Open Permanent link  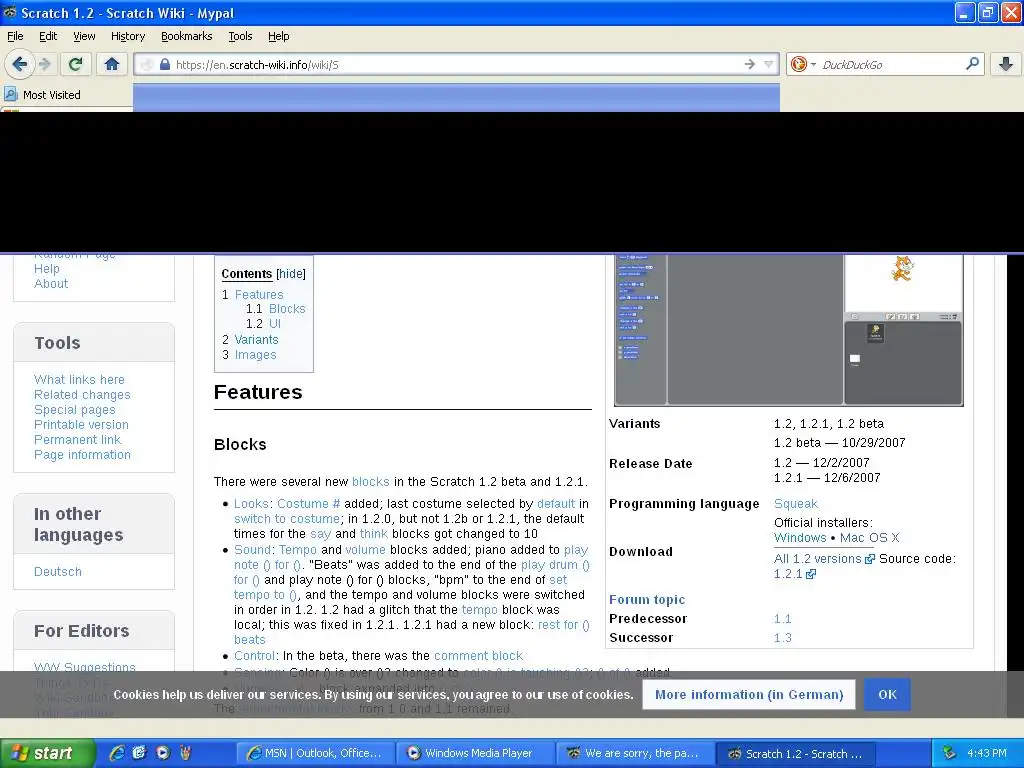tap(77, 440)
